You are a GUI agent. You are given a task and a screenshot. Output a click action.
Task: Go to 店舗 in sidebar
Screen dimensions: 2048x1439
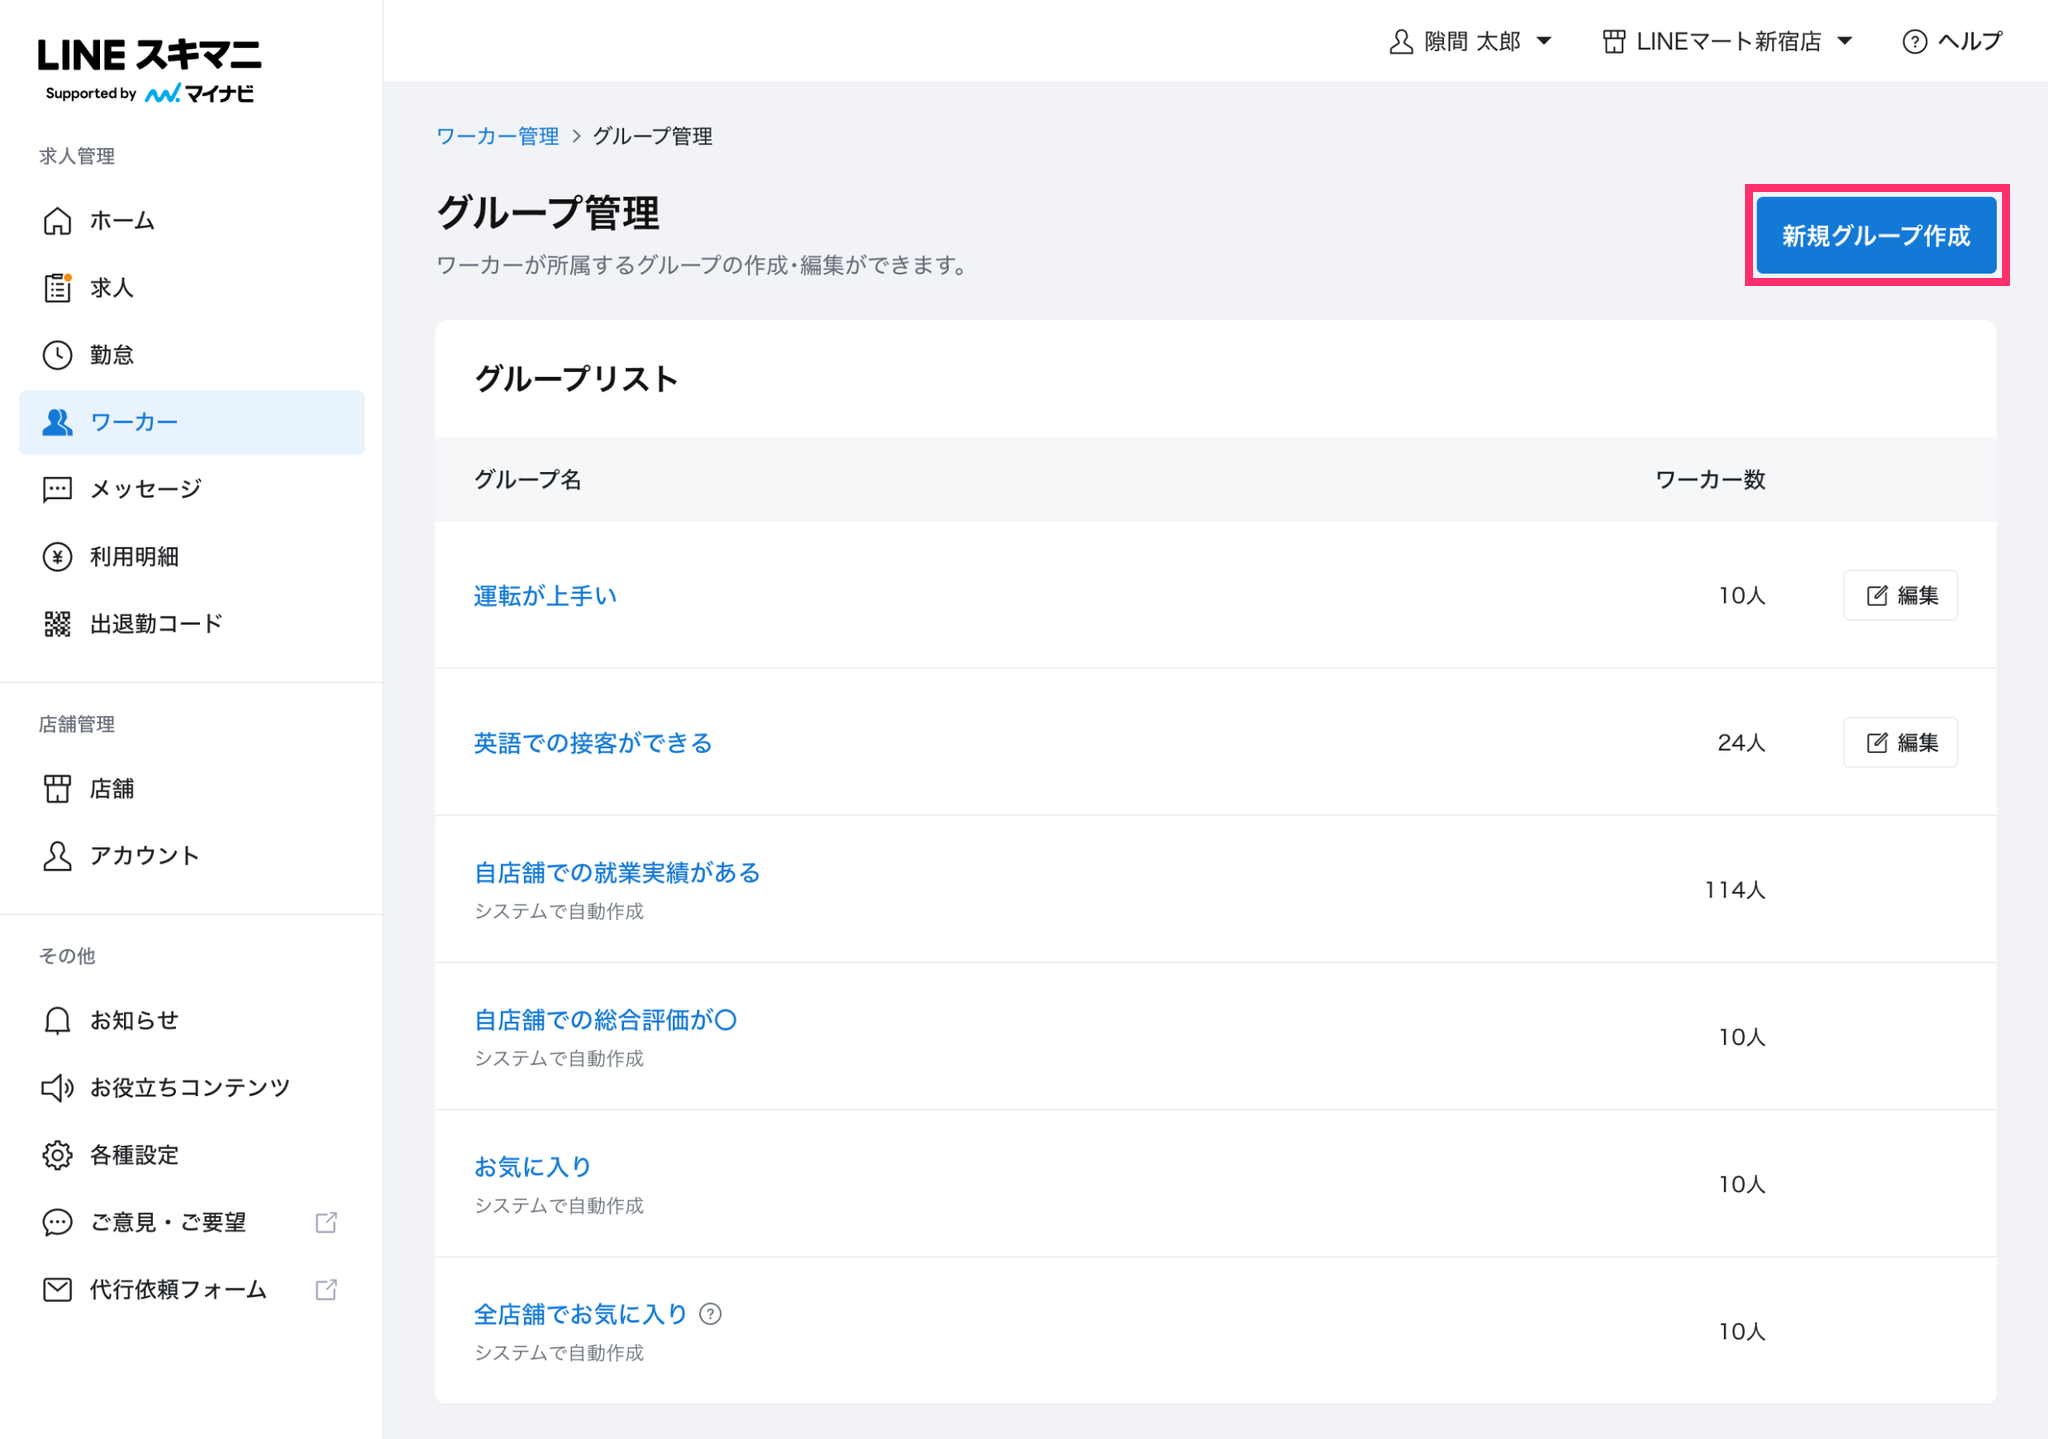tap(112, 789)
